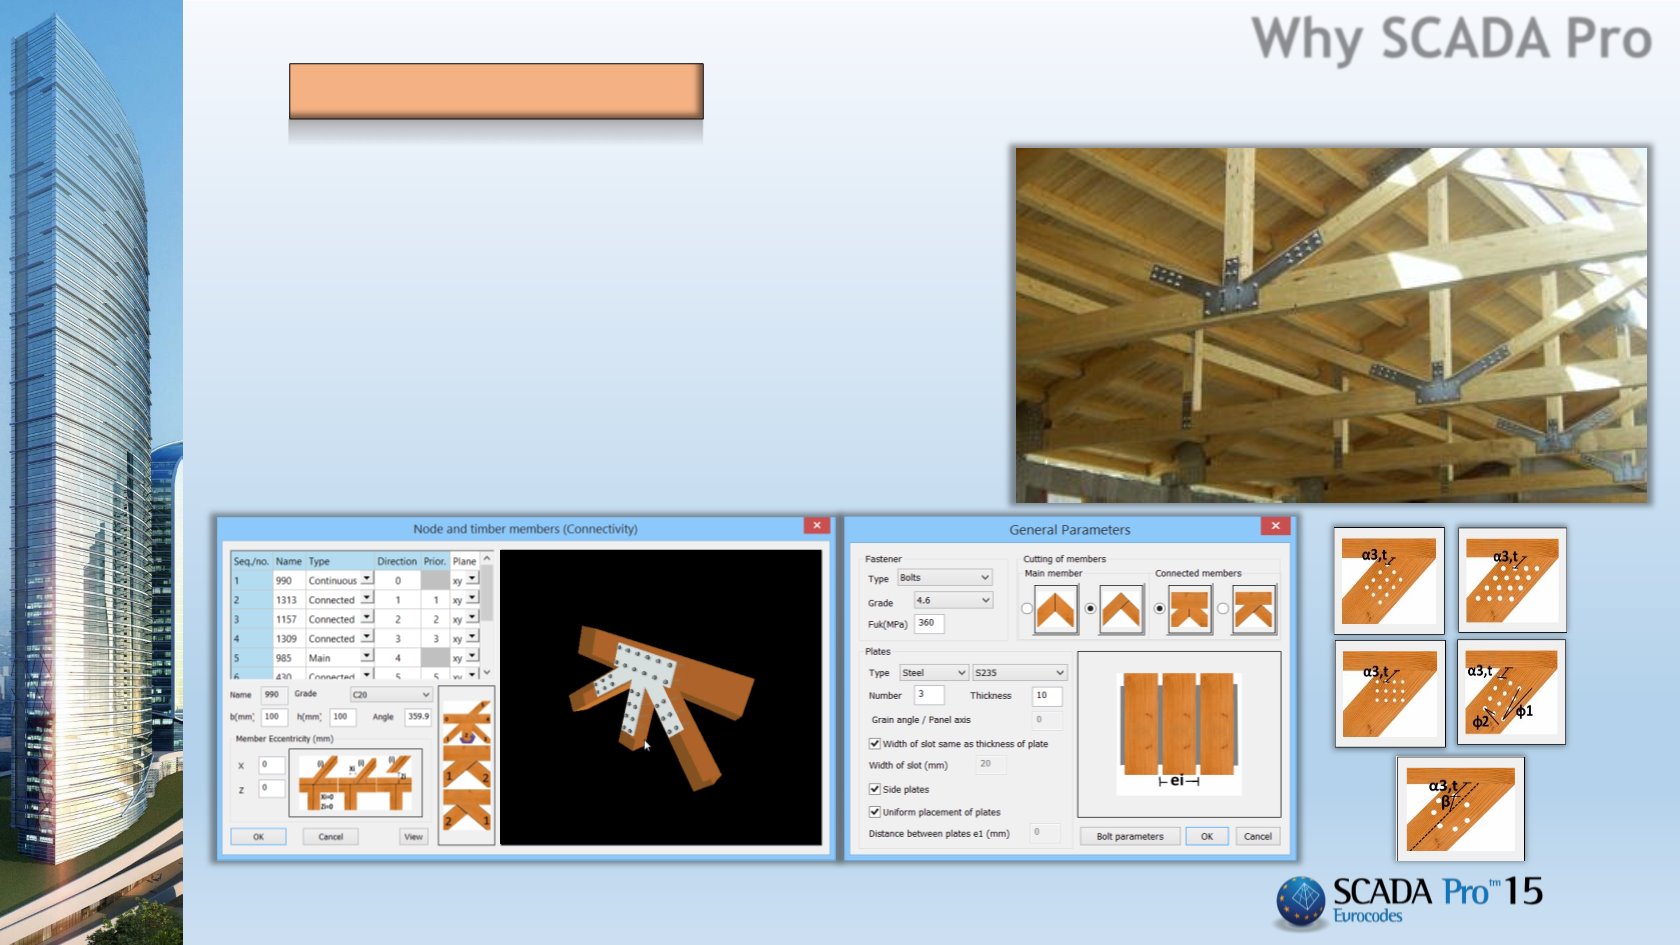Click the SCADA Pro 15 globe logo
Viewport: 1680px width, 945px height.
1300,902
